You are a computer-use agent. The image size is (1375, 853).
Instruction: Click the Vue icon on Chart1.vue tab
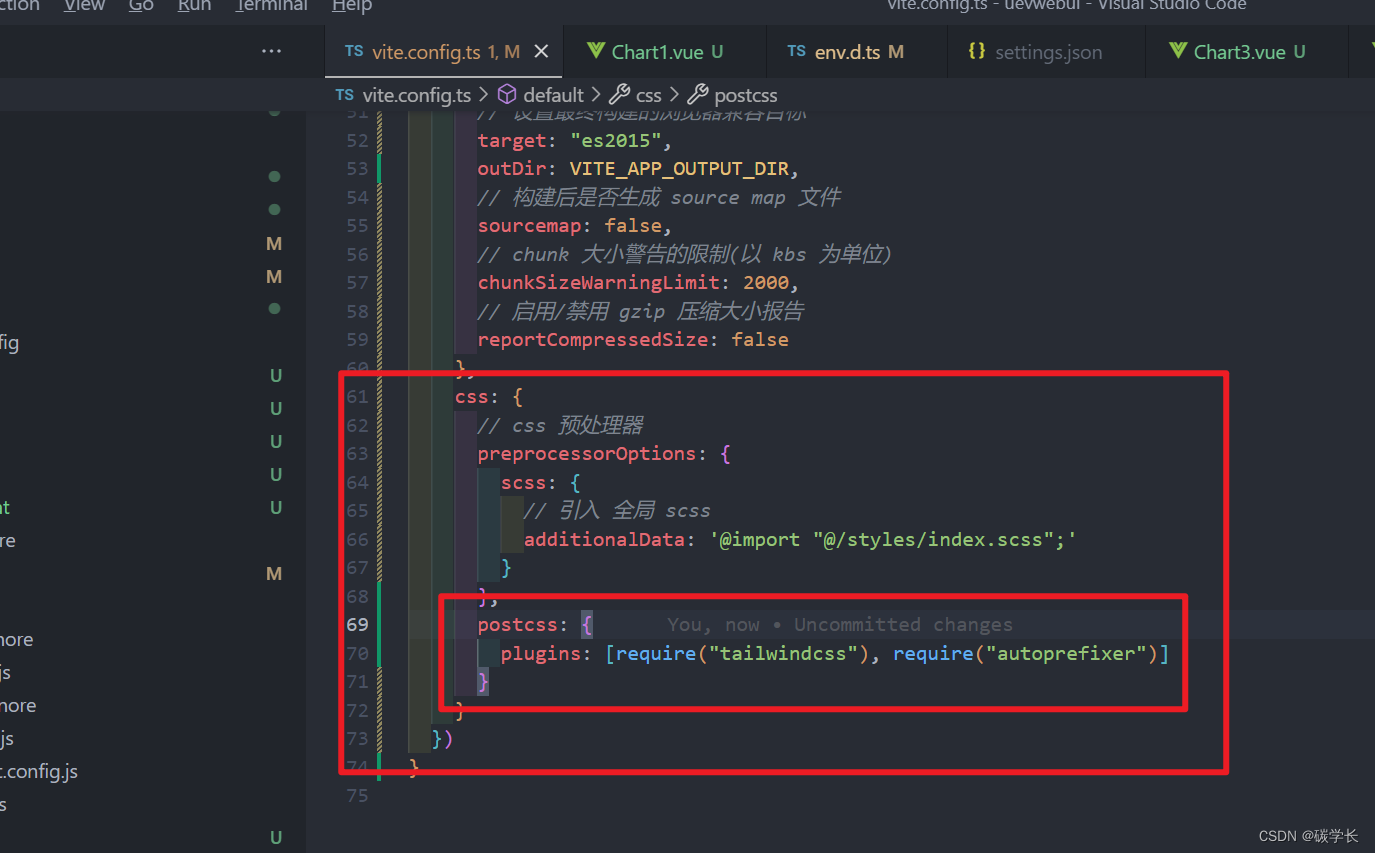[x=596, y=52]
